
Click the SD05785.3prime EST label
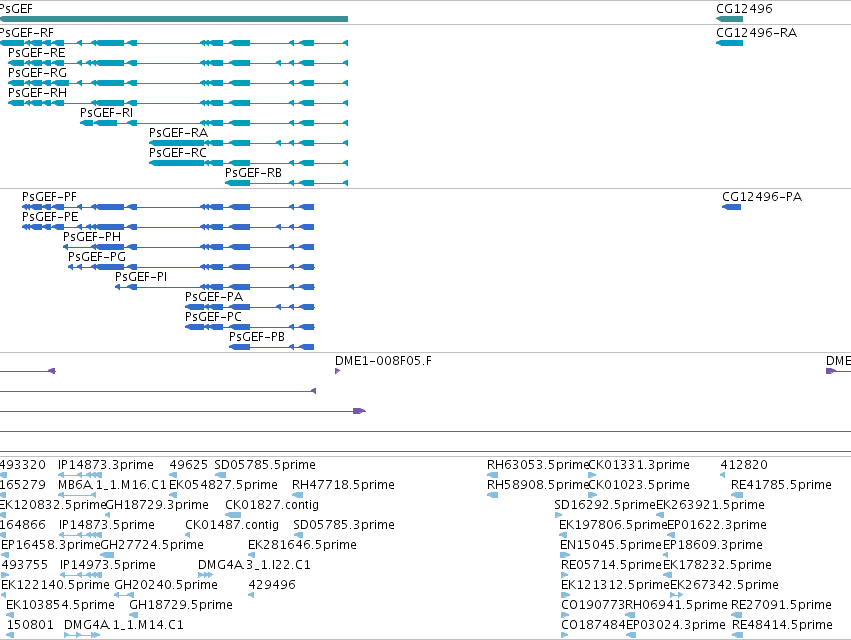coord(344,525)
